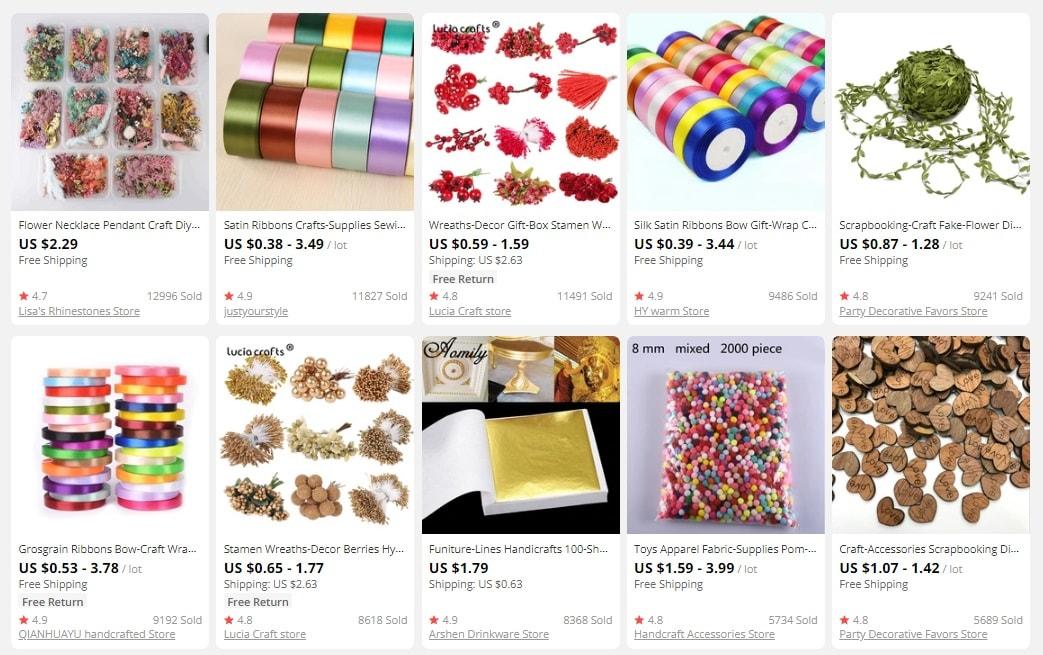Visit QIANHUAYU handcrafted Store
Screen dimensions: 1043x655
pyautogui.click(x=97, y=634)
